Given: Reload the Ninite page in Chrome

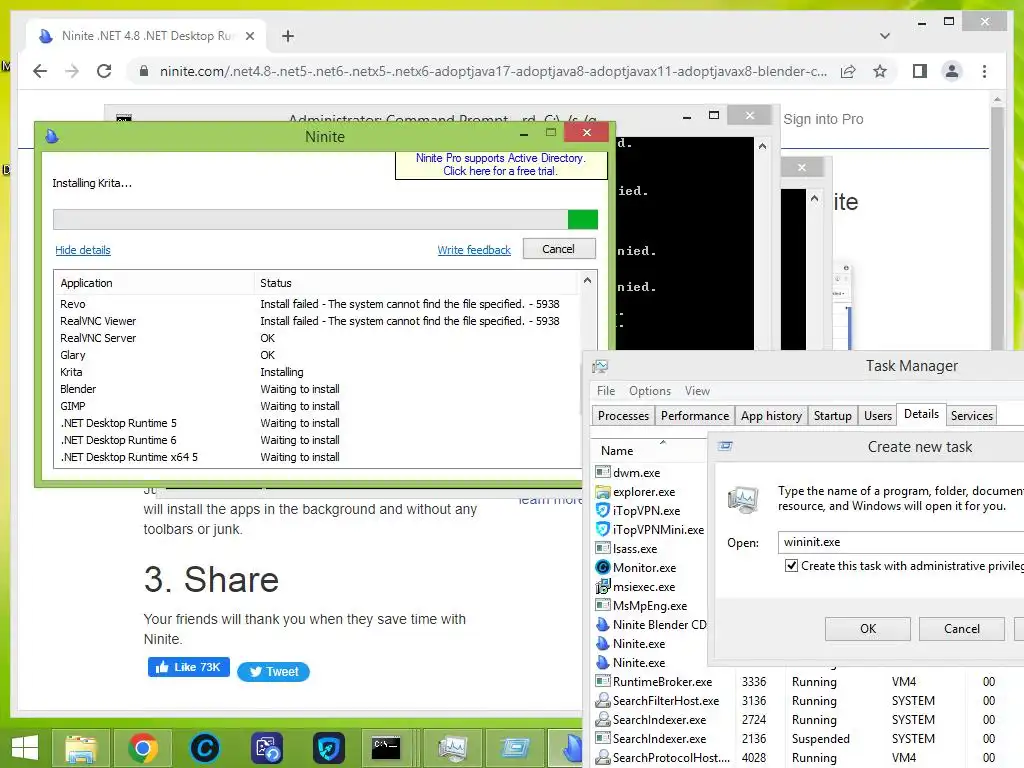Looking at the screenshot, I should click(x=104, y=71).
